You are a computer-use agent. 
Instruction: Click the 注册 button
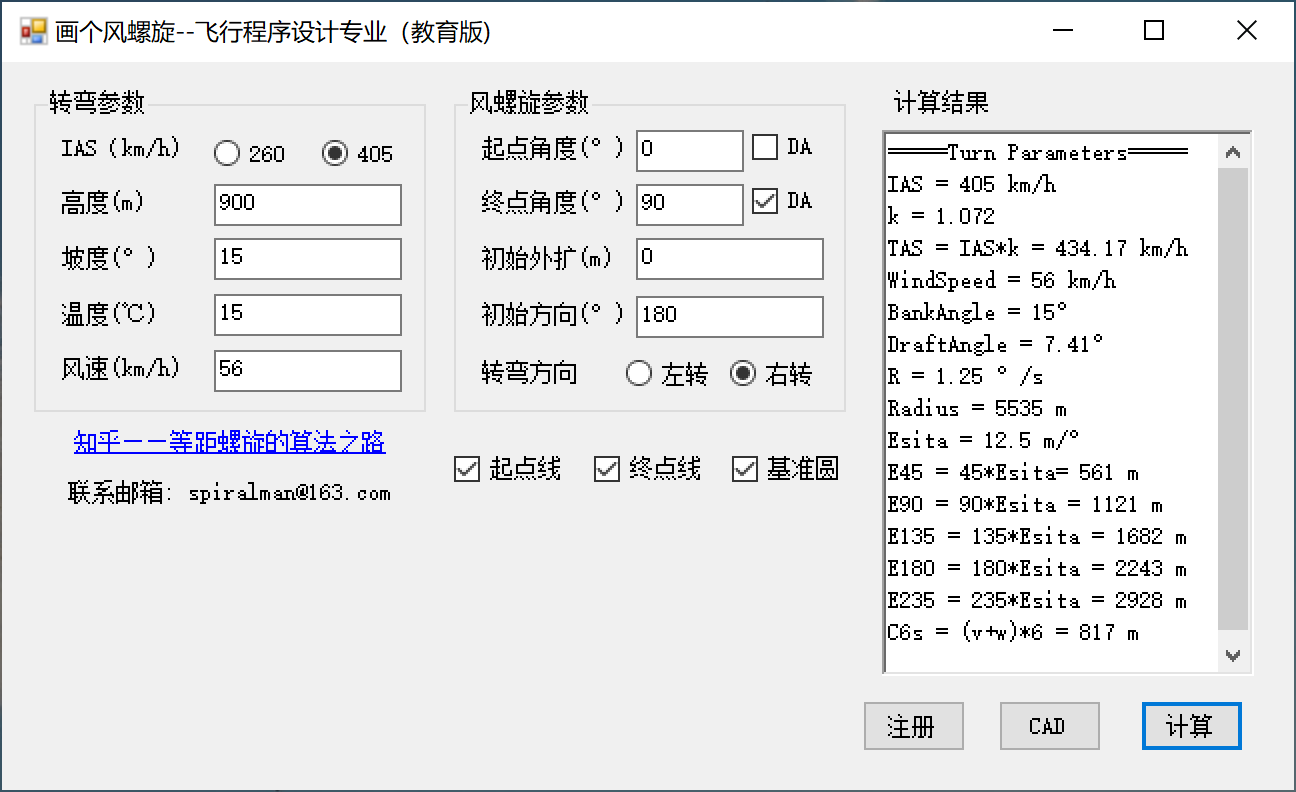tap(914, 726)
